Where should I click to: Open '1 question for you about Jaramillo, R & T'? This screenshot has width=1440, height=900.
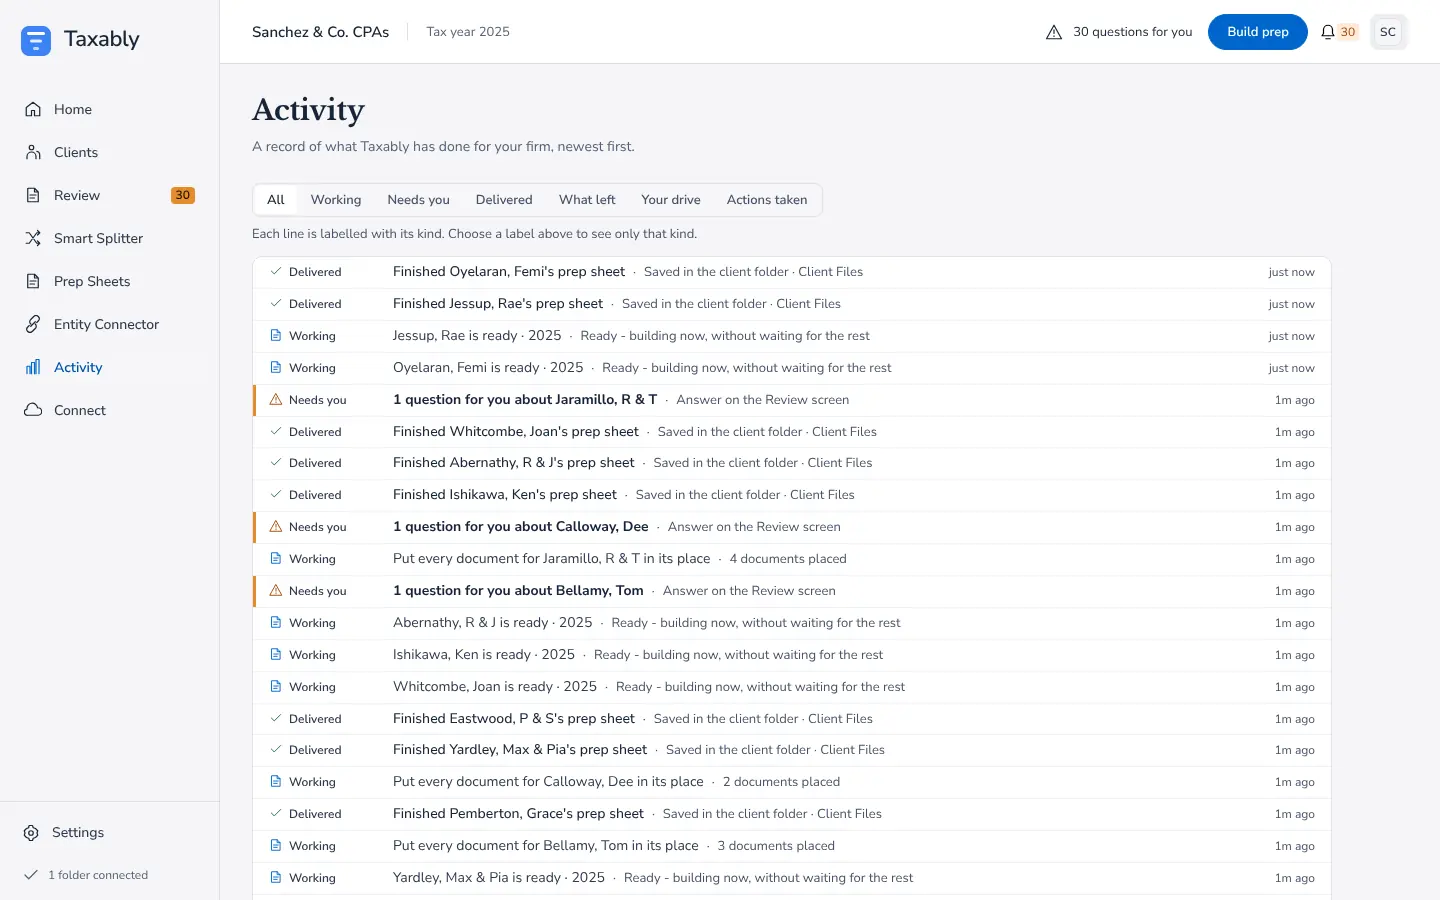[x=525, y=399]
